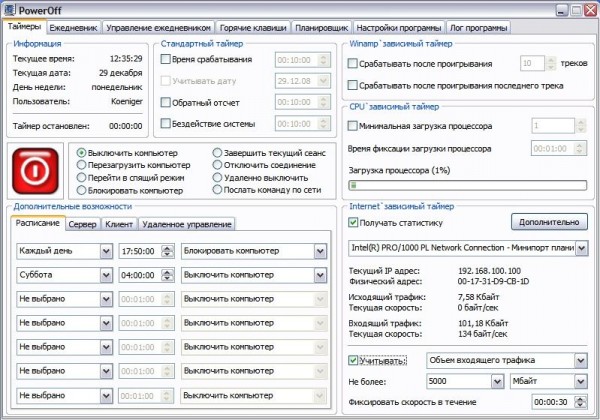Click the big red power button icon
The height and width of the screenshot is (420, 600).
pos(37,171)
